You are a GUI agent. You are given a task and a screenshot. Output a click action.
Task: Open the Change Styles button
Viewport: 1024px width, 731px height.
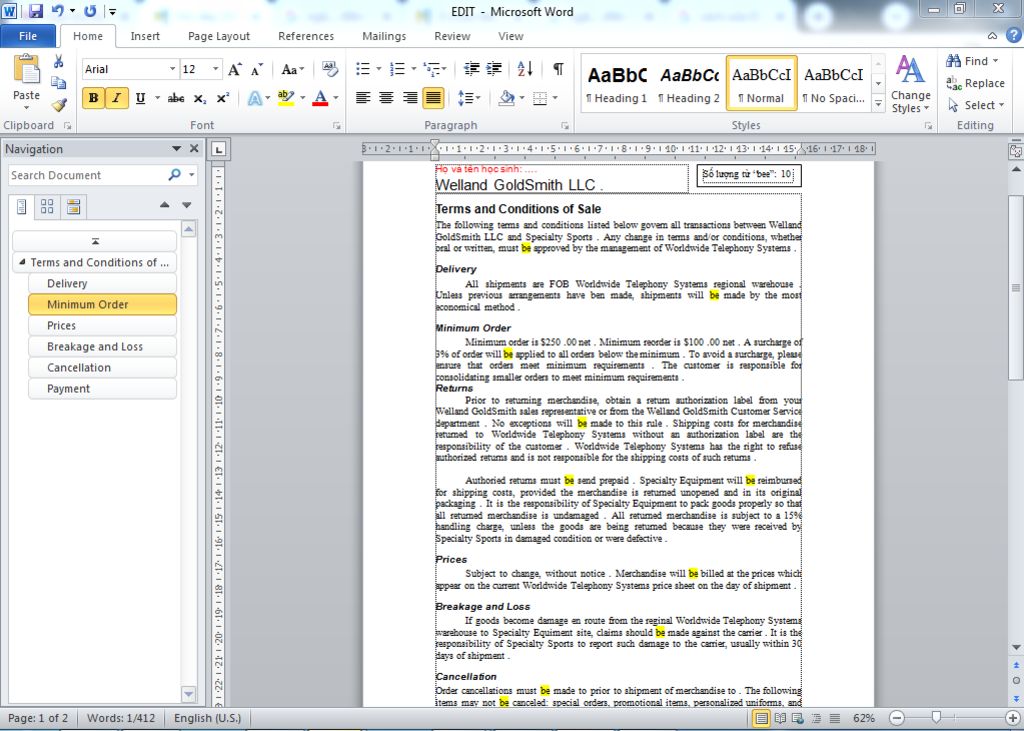(x=910, y=84)
